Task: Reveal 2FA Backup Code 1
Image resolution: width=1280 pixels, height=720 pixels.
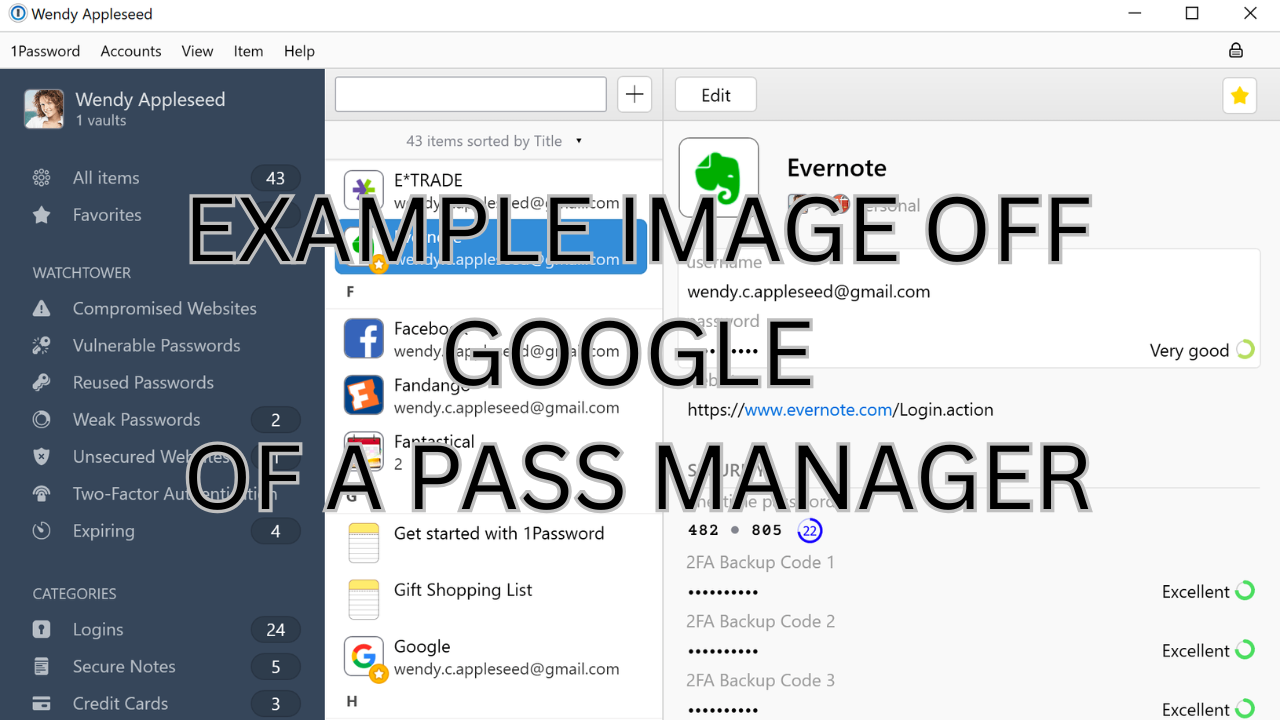Action: coord(722,591)
